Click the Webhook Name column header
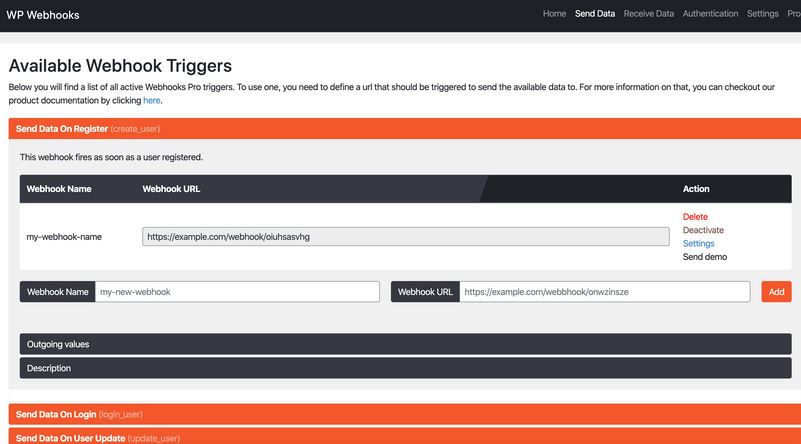801x444 pixels. pos(59,189)
